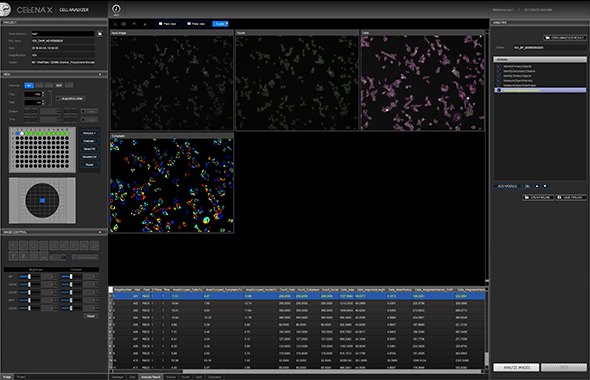
Task: Click the Base directory input field
Action: click(x=63, y=33)
